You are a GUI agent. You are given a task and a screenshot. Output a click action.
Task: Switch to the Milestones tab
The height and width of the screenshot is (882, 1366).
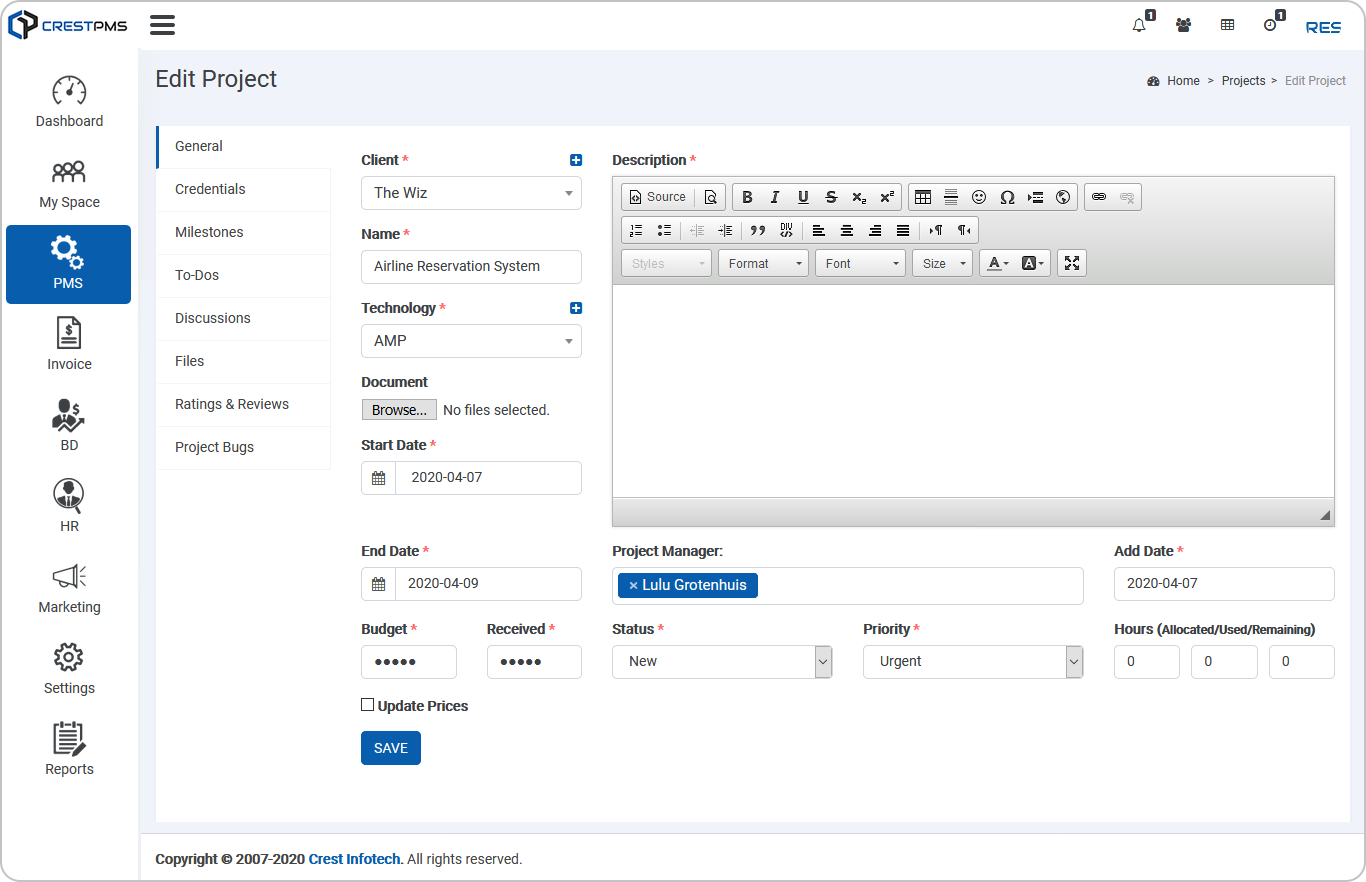tap(209, 232)
